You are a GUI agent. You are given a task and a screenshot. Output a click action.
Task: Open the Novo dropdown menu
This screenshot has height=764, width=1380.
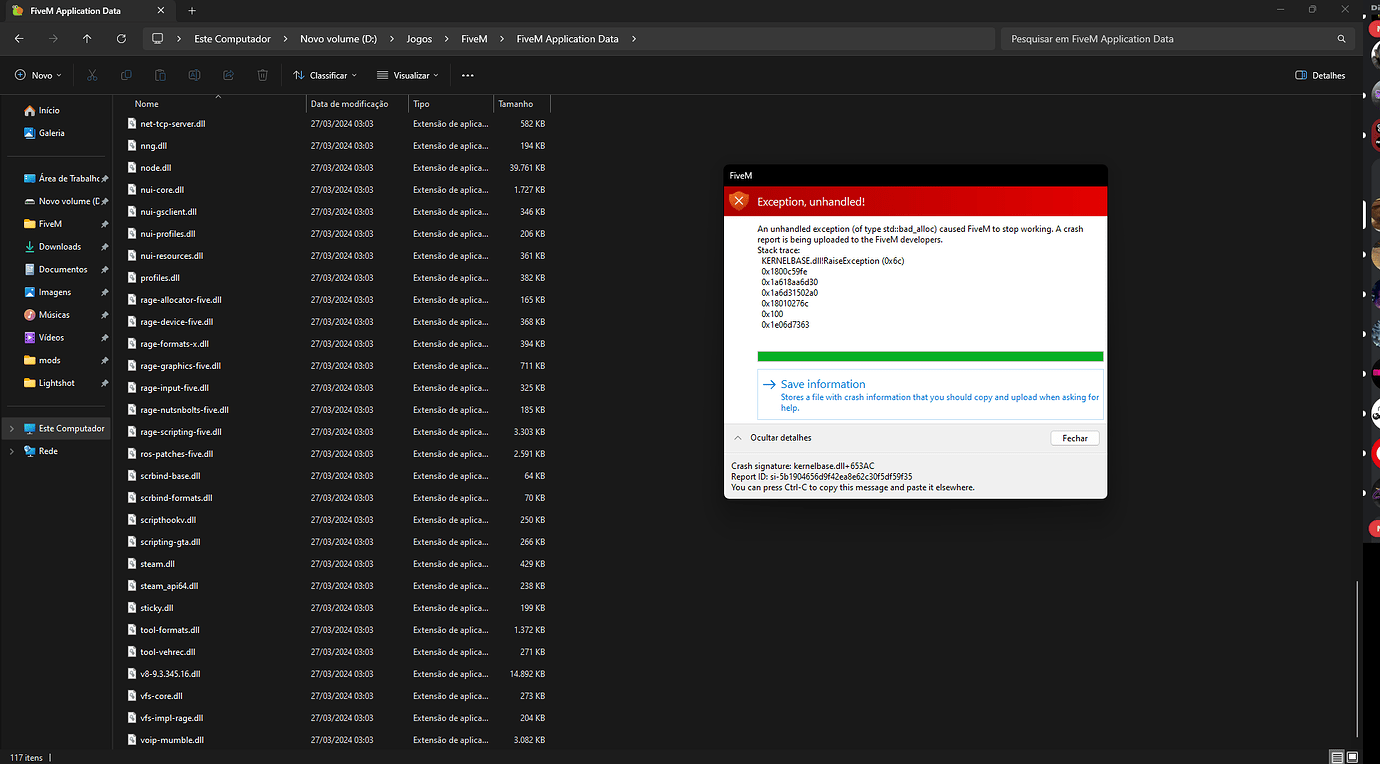37,75
